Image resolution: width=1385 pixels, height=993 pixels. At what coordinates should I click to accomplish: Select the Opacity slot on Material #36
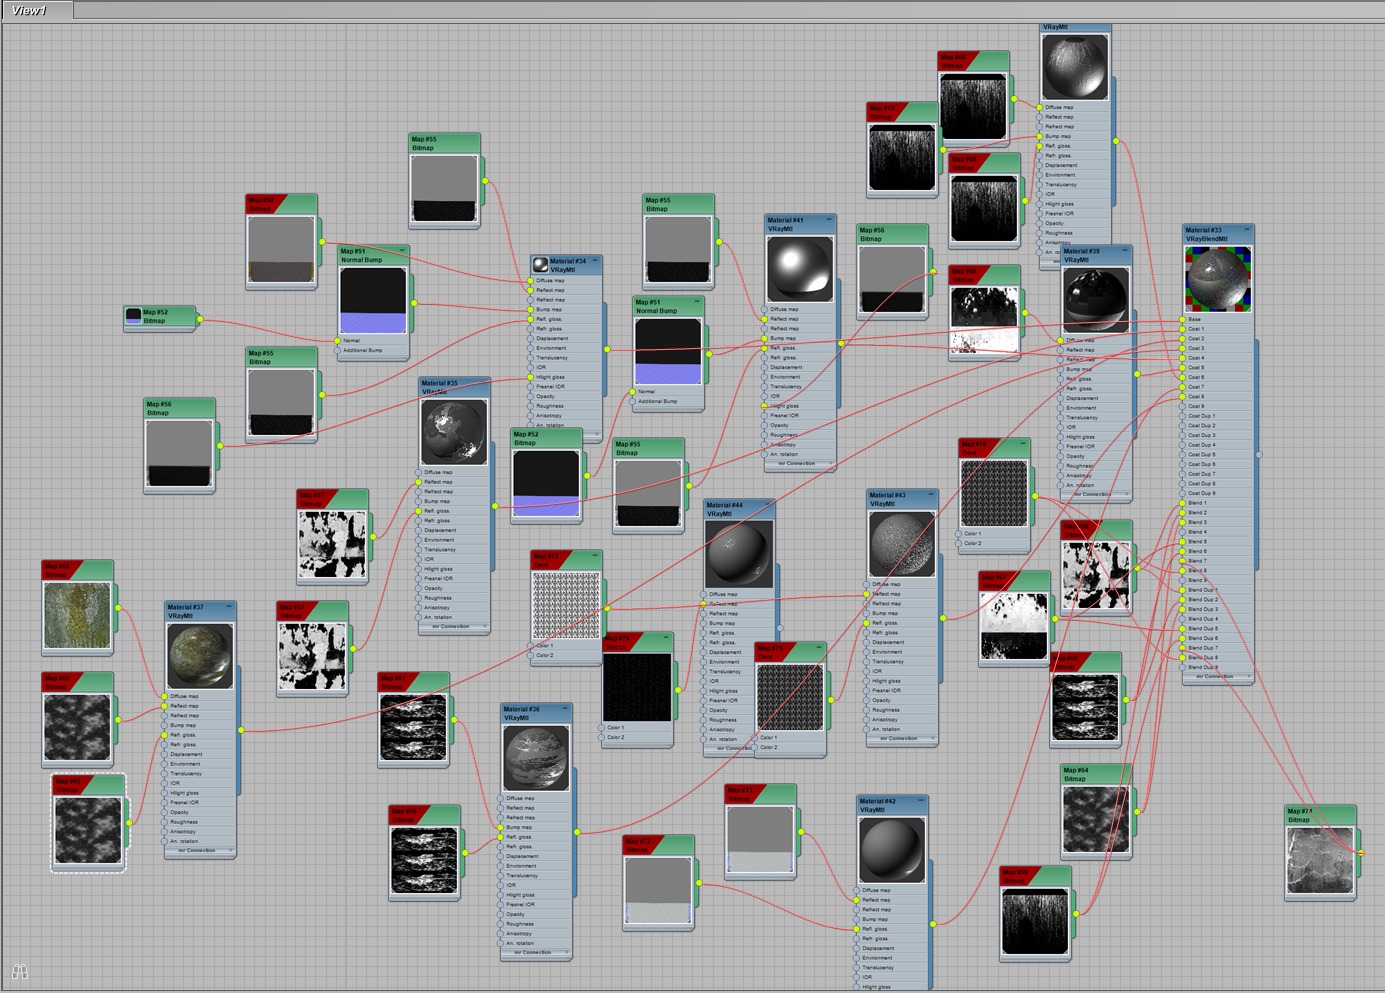point(516,914)
